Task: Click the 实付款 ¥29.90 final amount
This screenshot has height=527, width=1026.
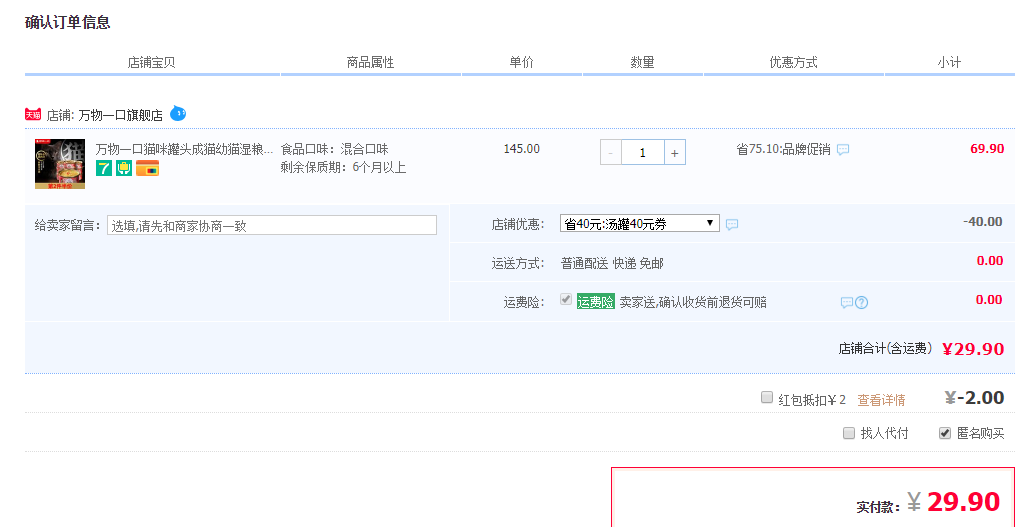Action: click(928, 502)
